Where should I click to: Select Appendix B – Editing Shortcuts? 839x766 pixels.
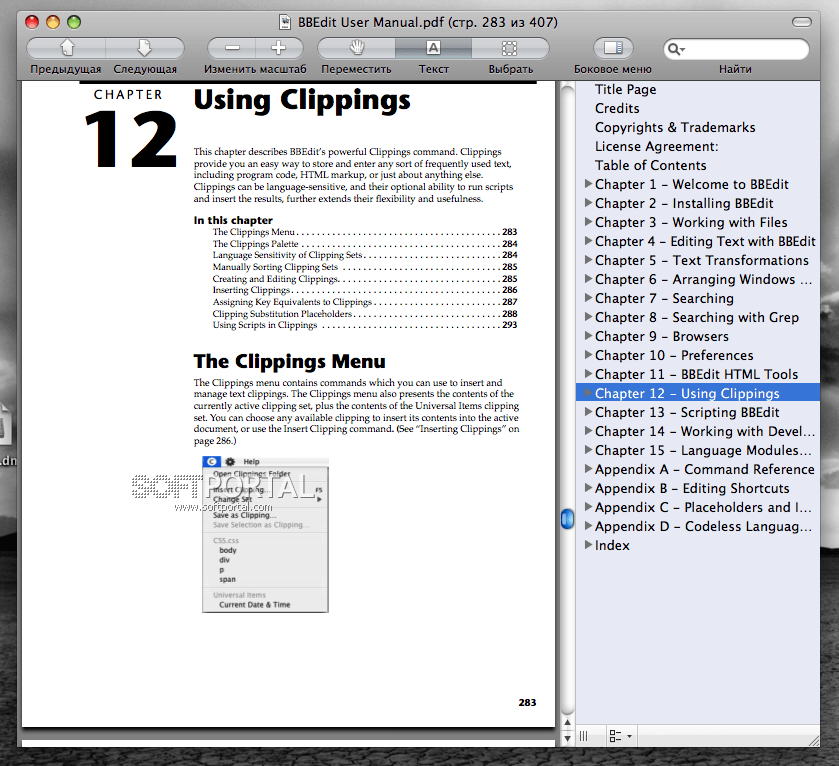(692, 488)
